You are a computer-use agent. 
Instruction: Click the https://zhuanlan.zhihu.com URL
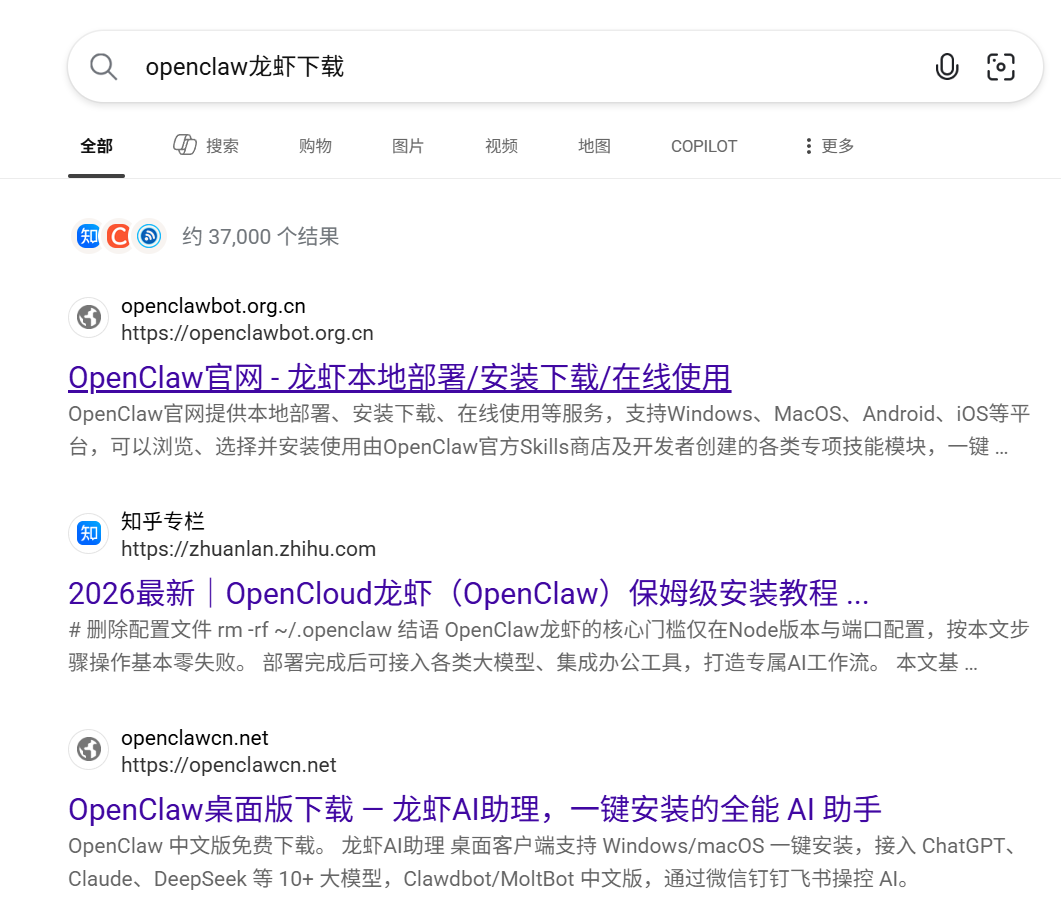click(248, 548)
